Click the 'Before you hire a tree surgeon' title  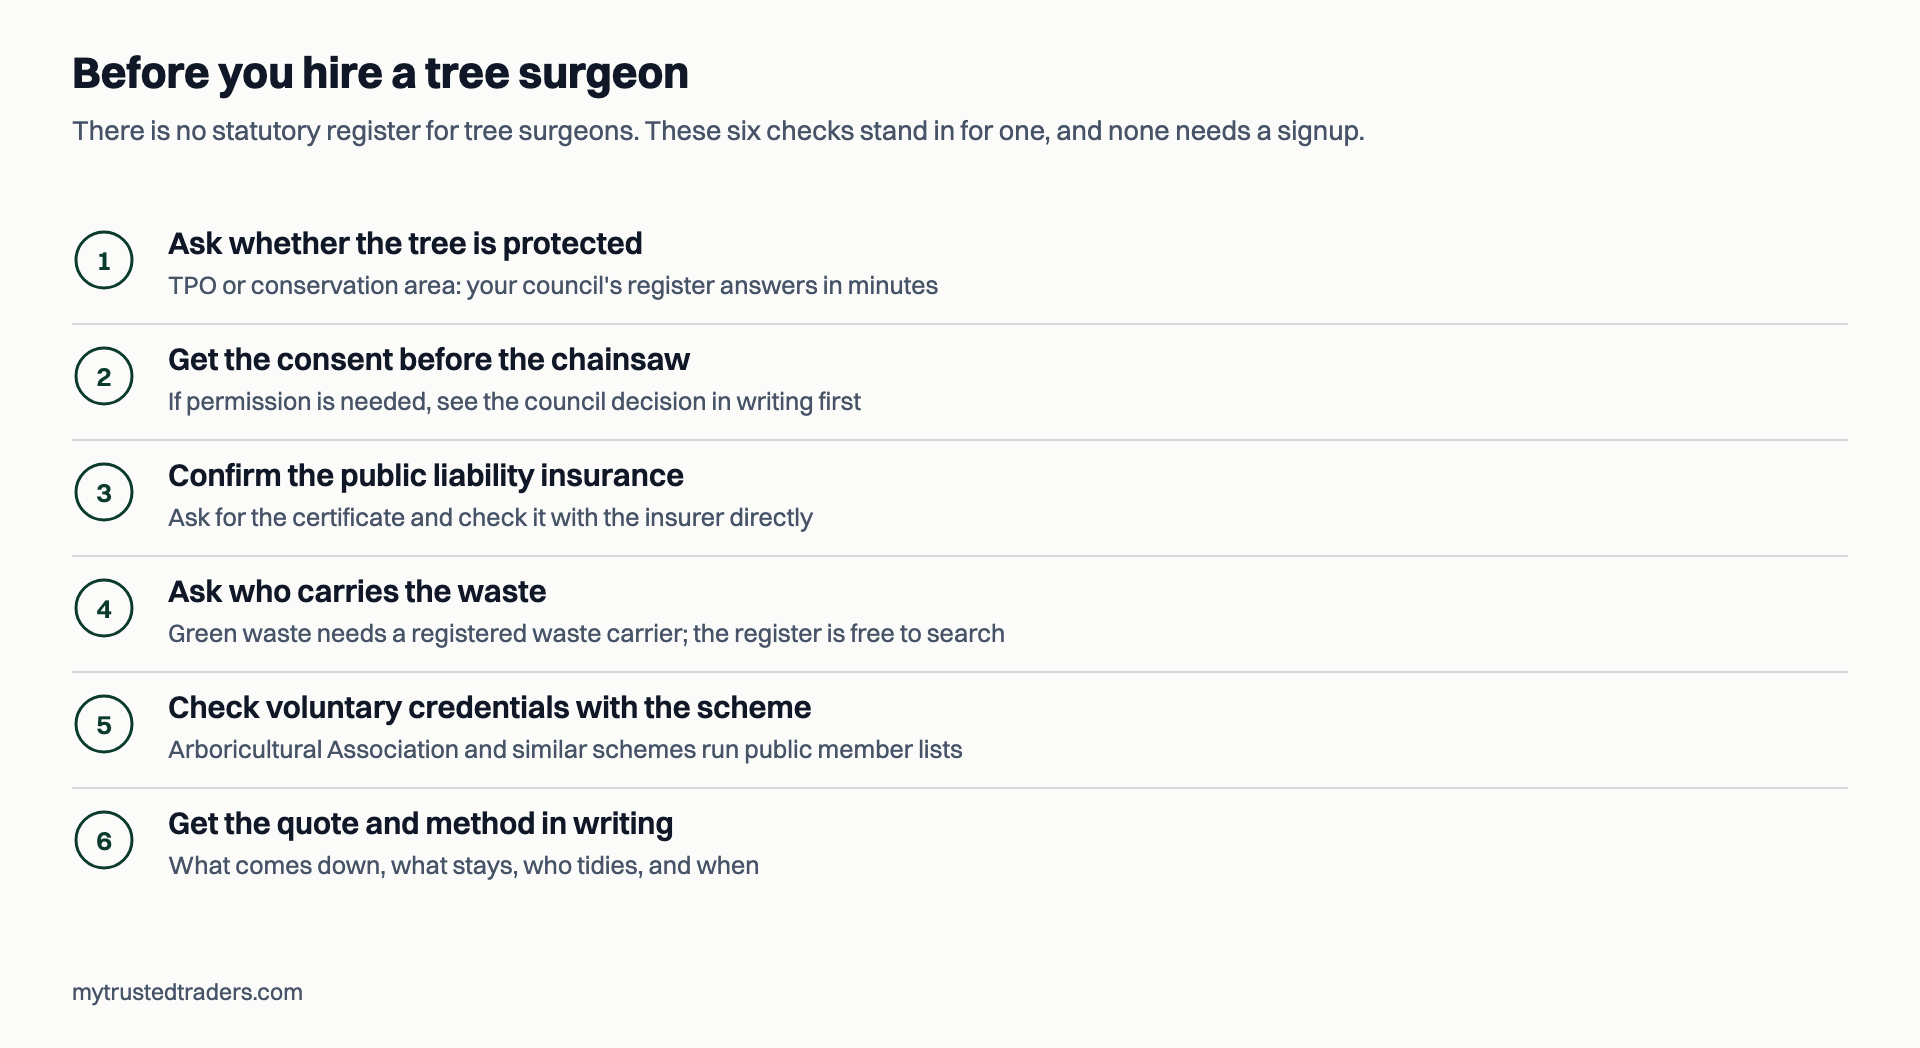[x=380, y=73]
